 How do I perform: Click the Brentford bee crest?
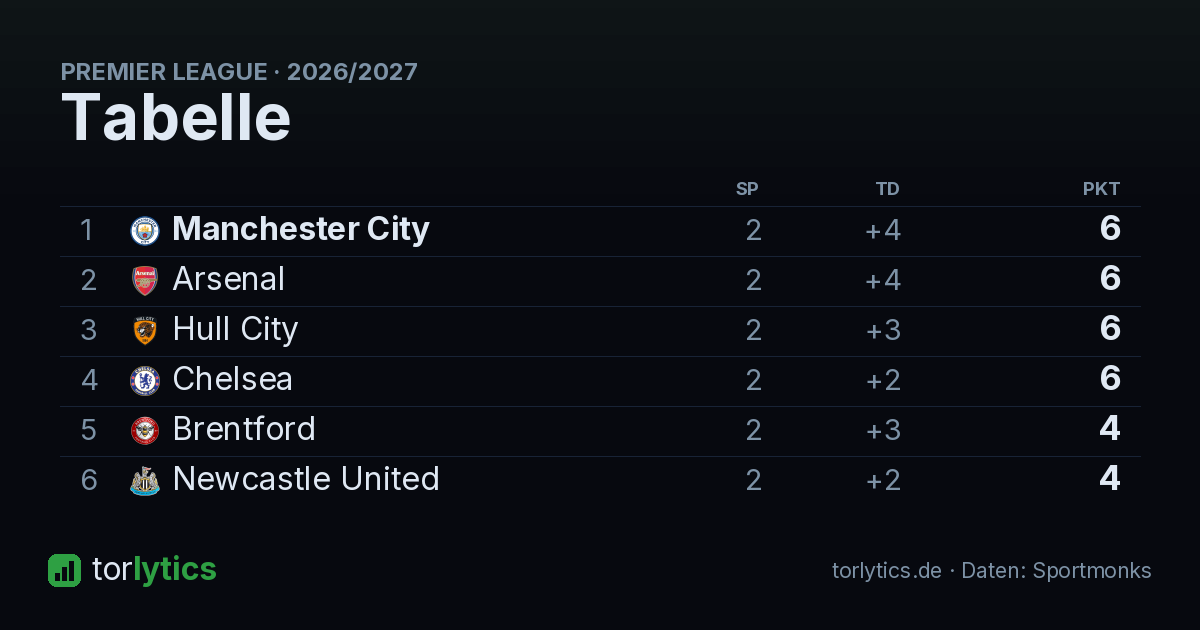click(x=145, y=431)
